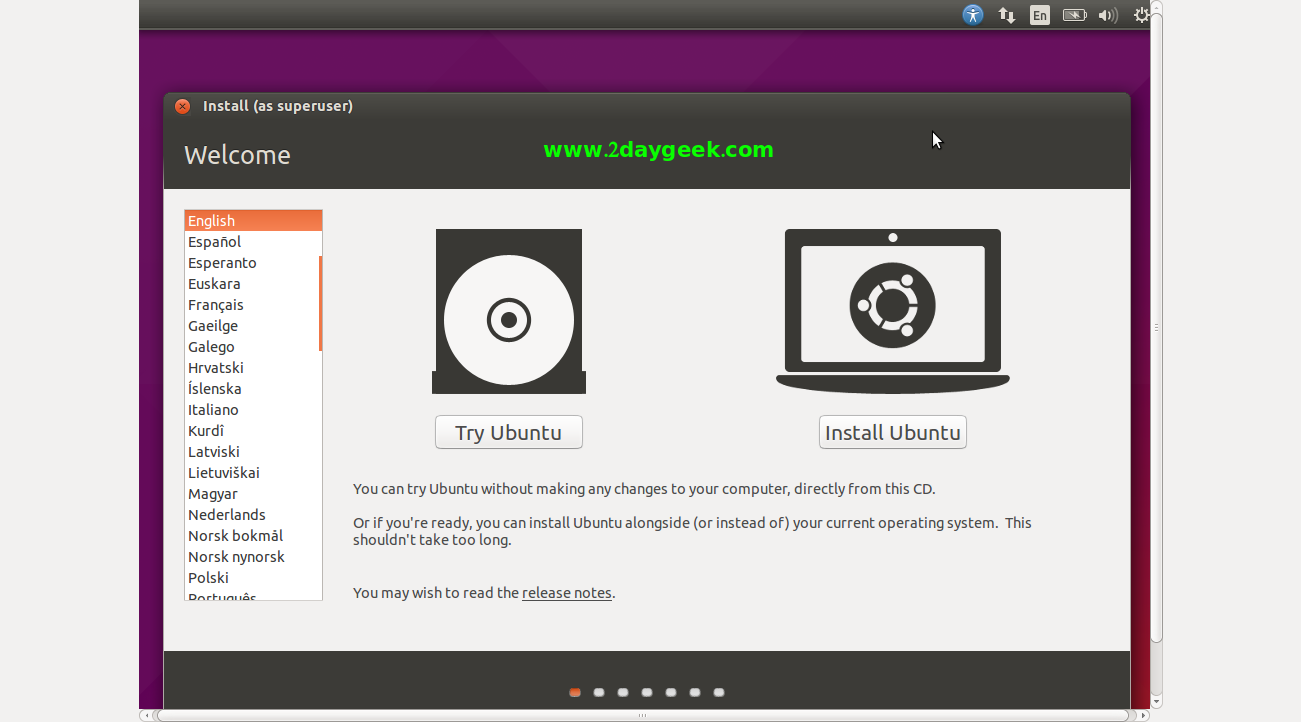This screenshot has width=1301, height=722.
Task: Select Euskara language
Action: [252, 284]
